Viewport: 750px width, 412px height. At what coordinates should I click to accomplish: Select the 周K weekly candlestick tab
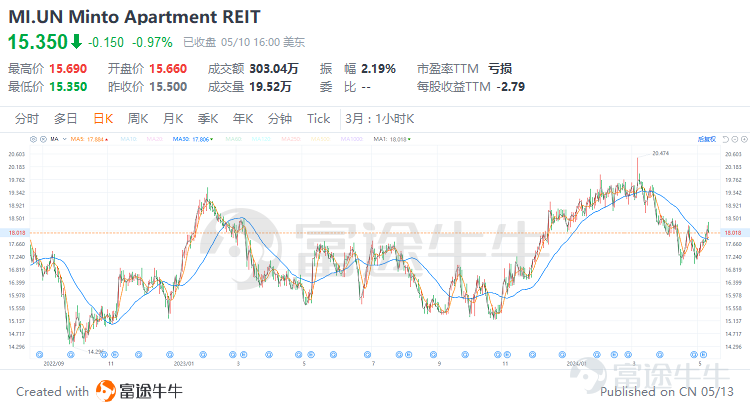tap(138, 119)
